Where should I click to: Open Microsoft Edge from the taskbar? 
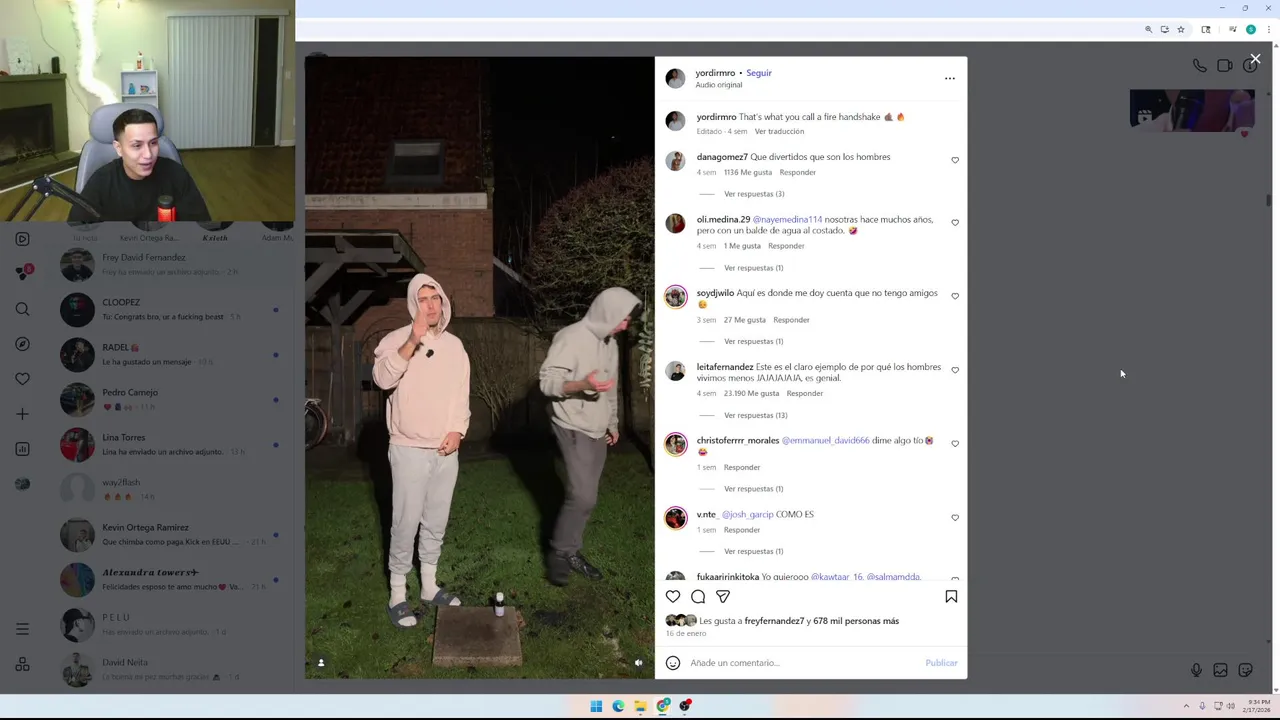pos(618,706)
